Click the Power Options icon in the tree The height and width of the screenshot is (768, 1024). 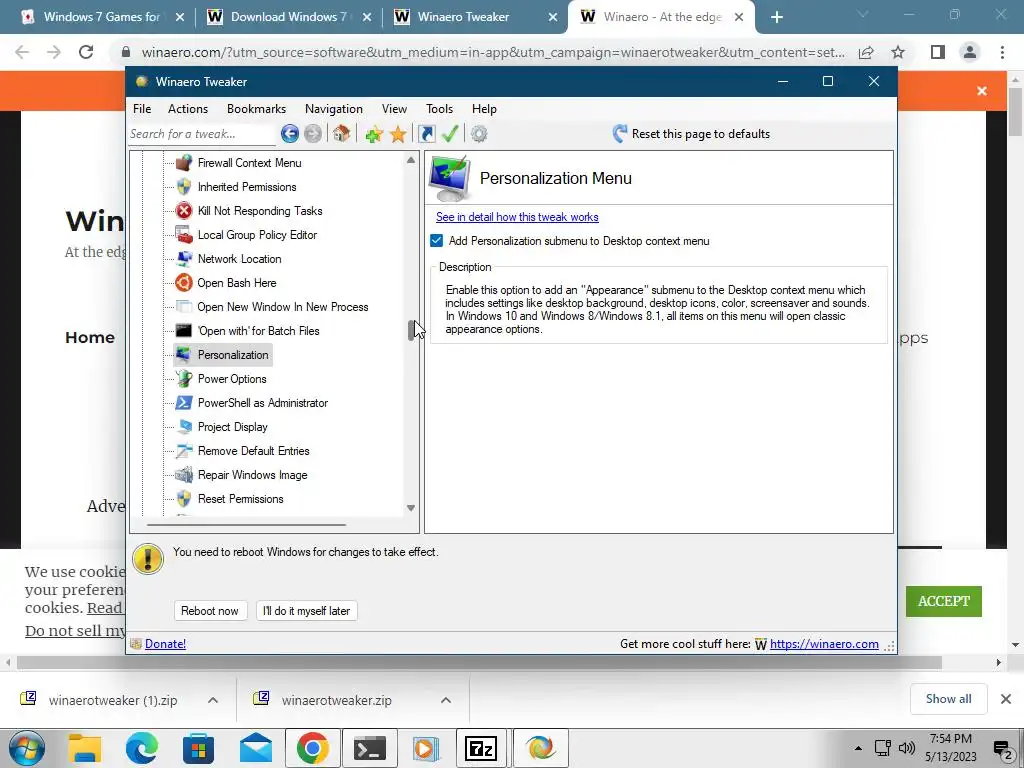pos(184,379)
